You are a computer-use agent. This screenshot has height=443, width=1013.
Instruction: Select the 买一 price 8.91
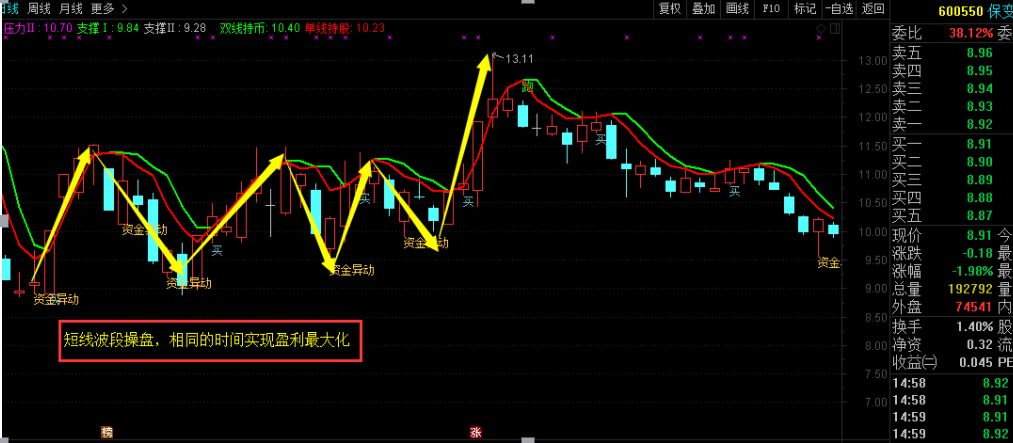[979, 144]
